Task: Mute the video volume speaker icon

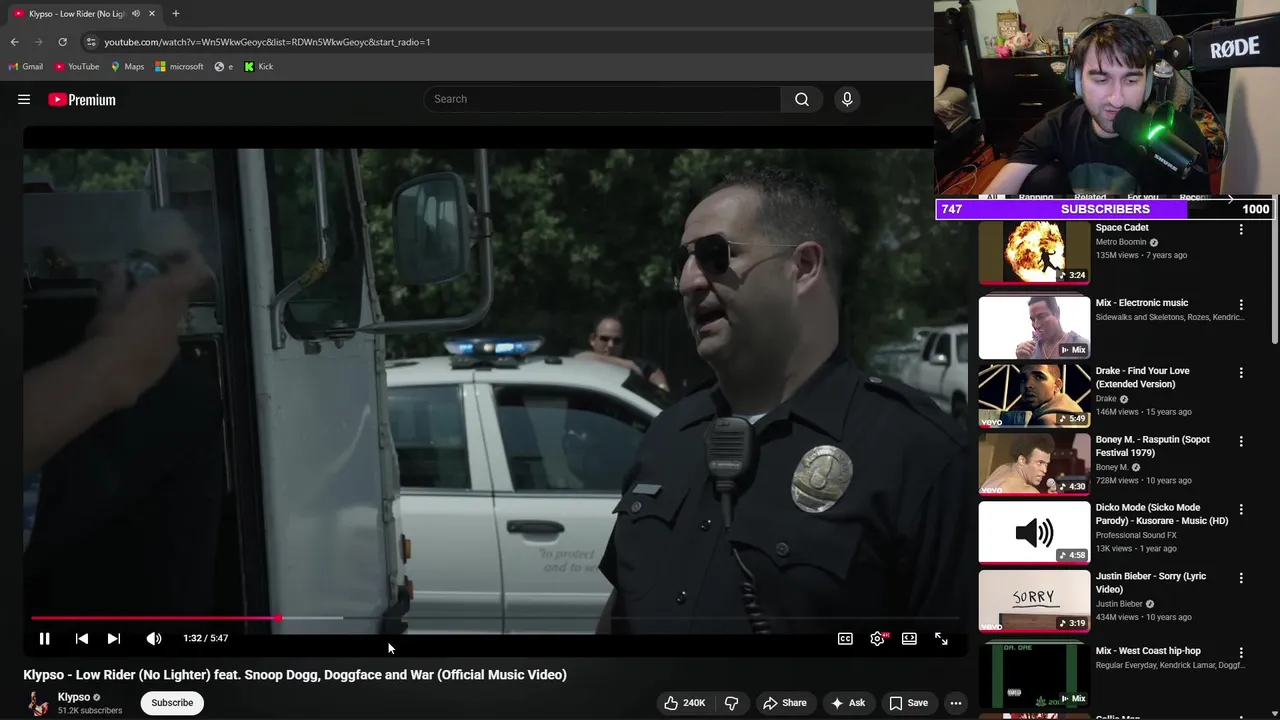Action: tap(153, 638)
